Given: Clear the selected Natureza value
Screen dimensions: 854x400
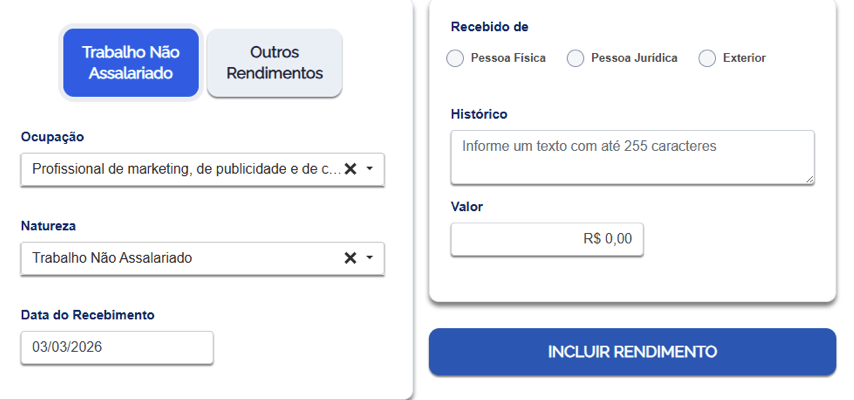Looking at the screenshot, I should (x=350, y=258).
